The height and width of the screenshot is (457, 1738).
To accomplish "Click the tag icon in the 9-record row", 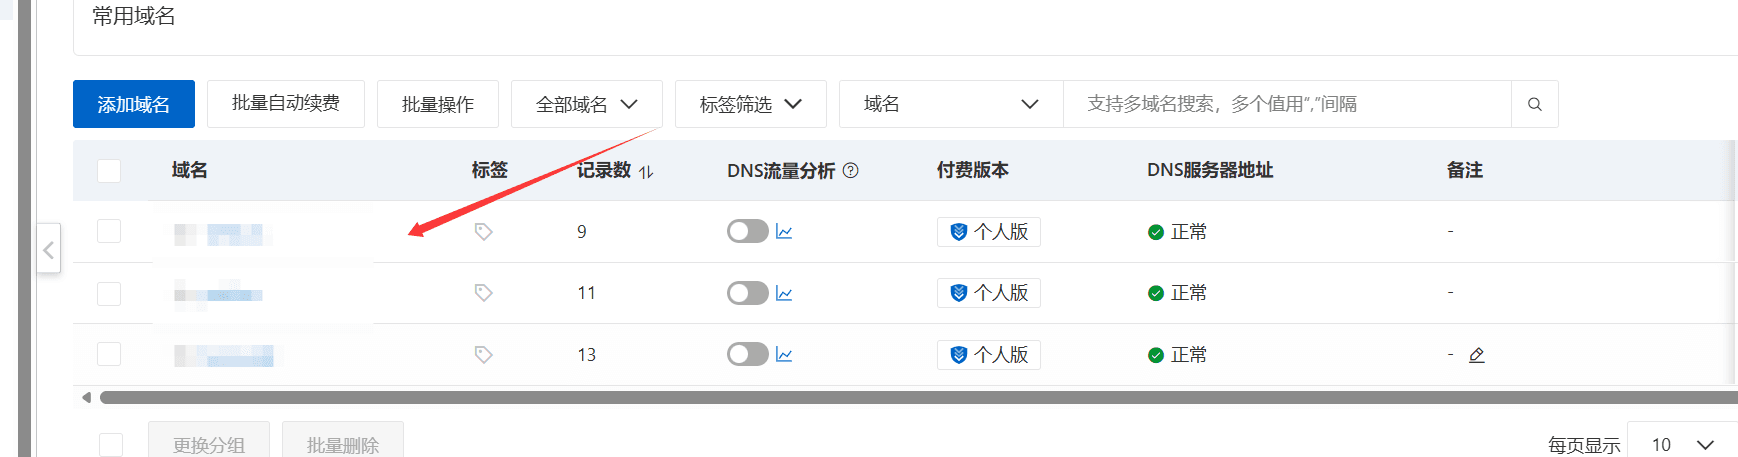I will coord(483,232).
